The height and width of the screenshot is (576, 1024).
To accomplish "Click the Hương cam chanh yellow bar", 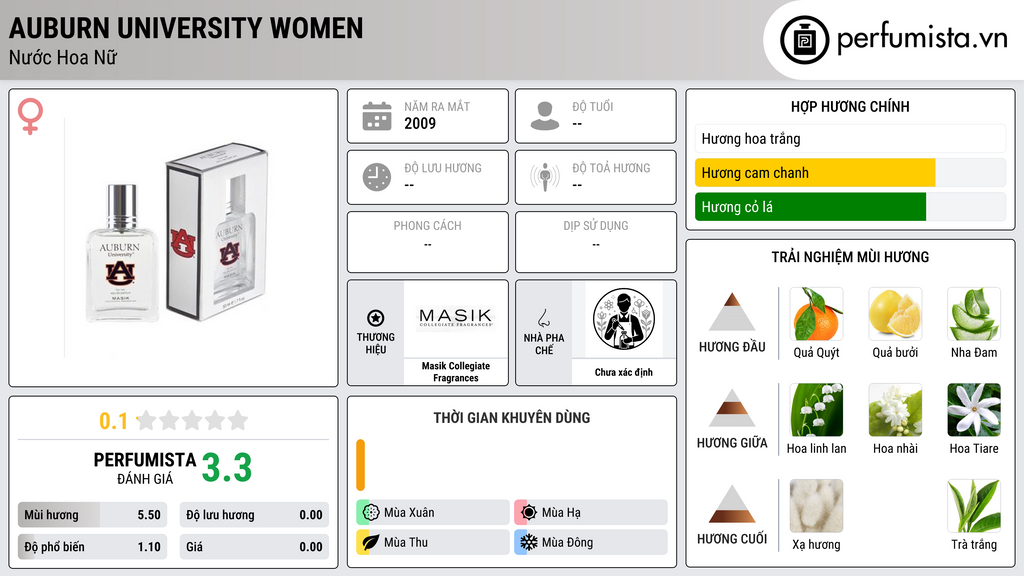I will 815,173.
